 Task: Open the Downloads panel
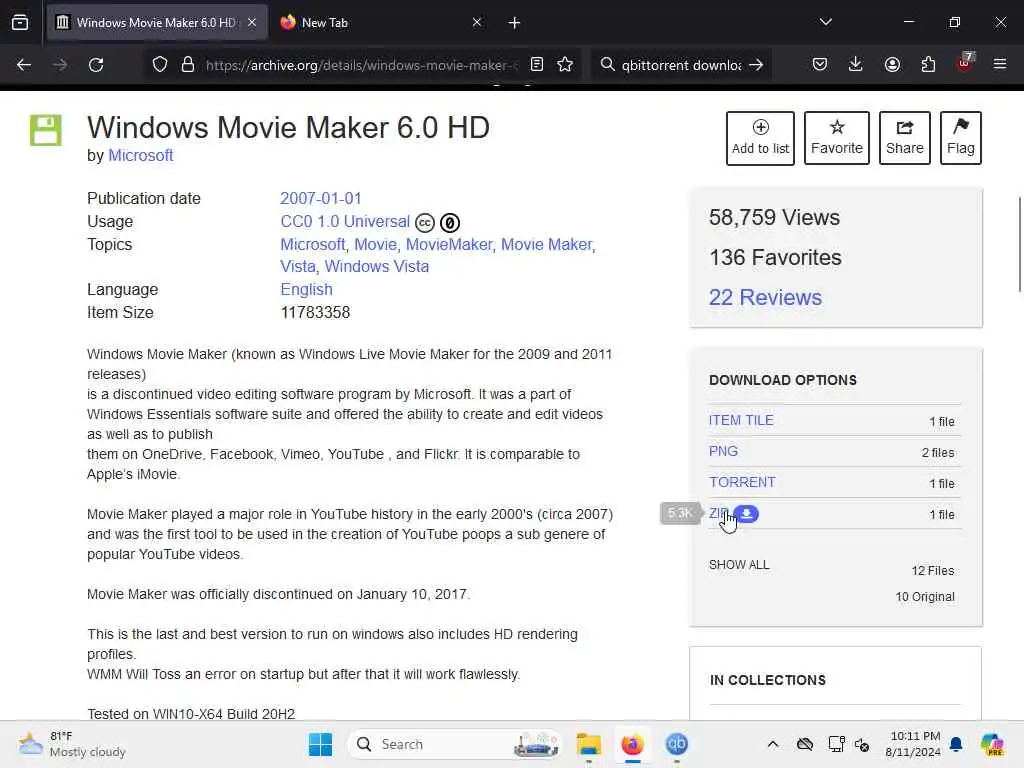856,64
